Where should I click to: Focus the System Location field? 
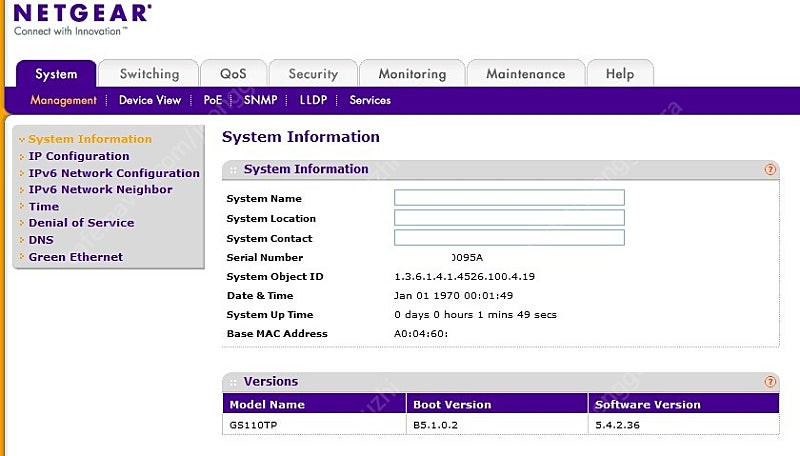point(509,217)
